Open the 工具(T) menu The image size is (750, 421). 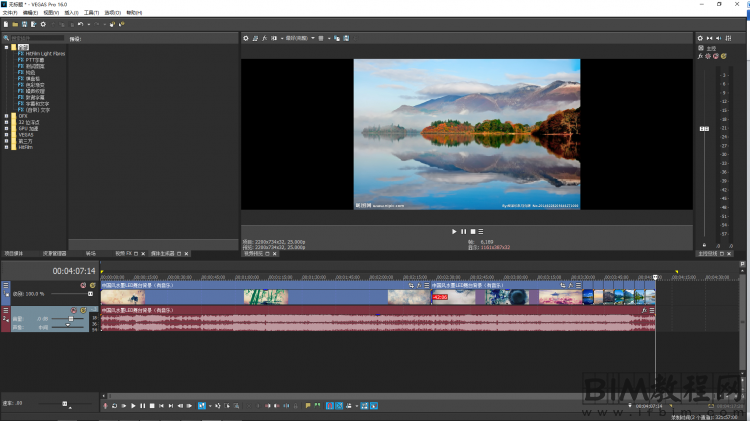(90, 12)
